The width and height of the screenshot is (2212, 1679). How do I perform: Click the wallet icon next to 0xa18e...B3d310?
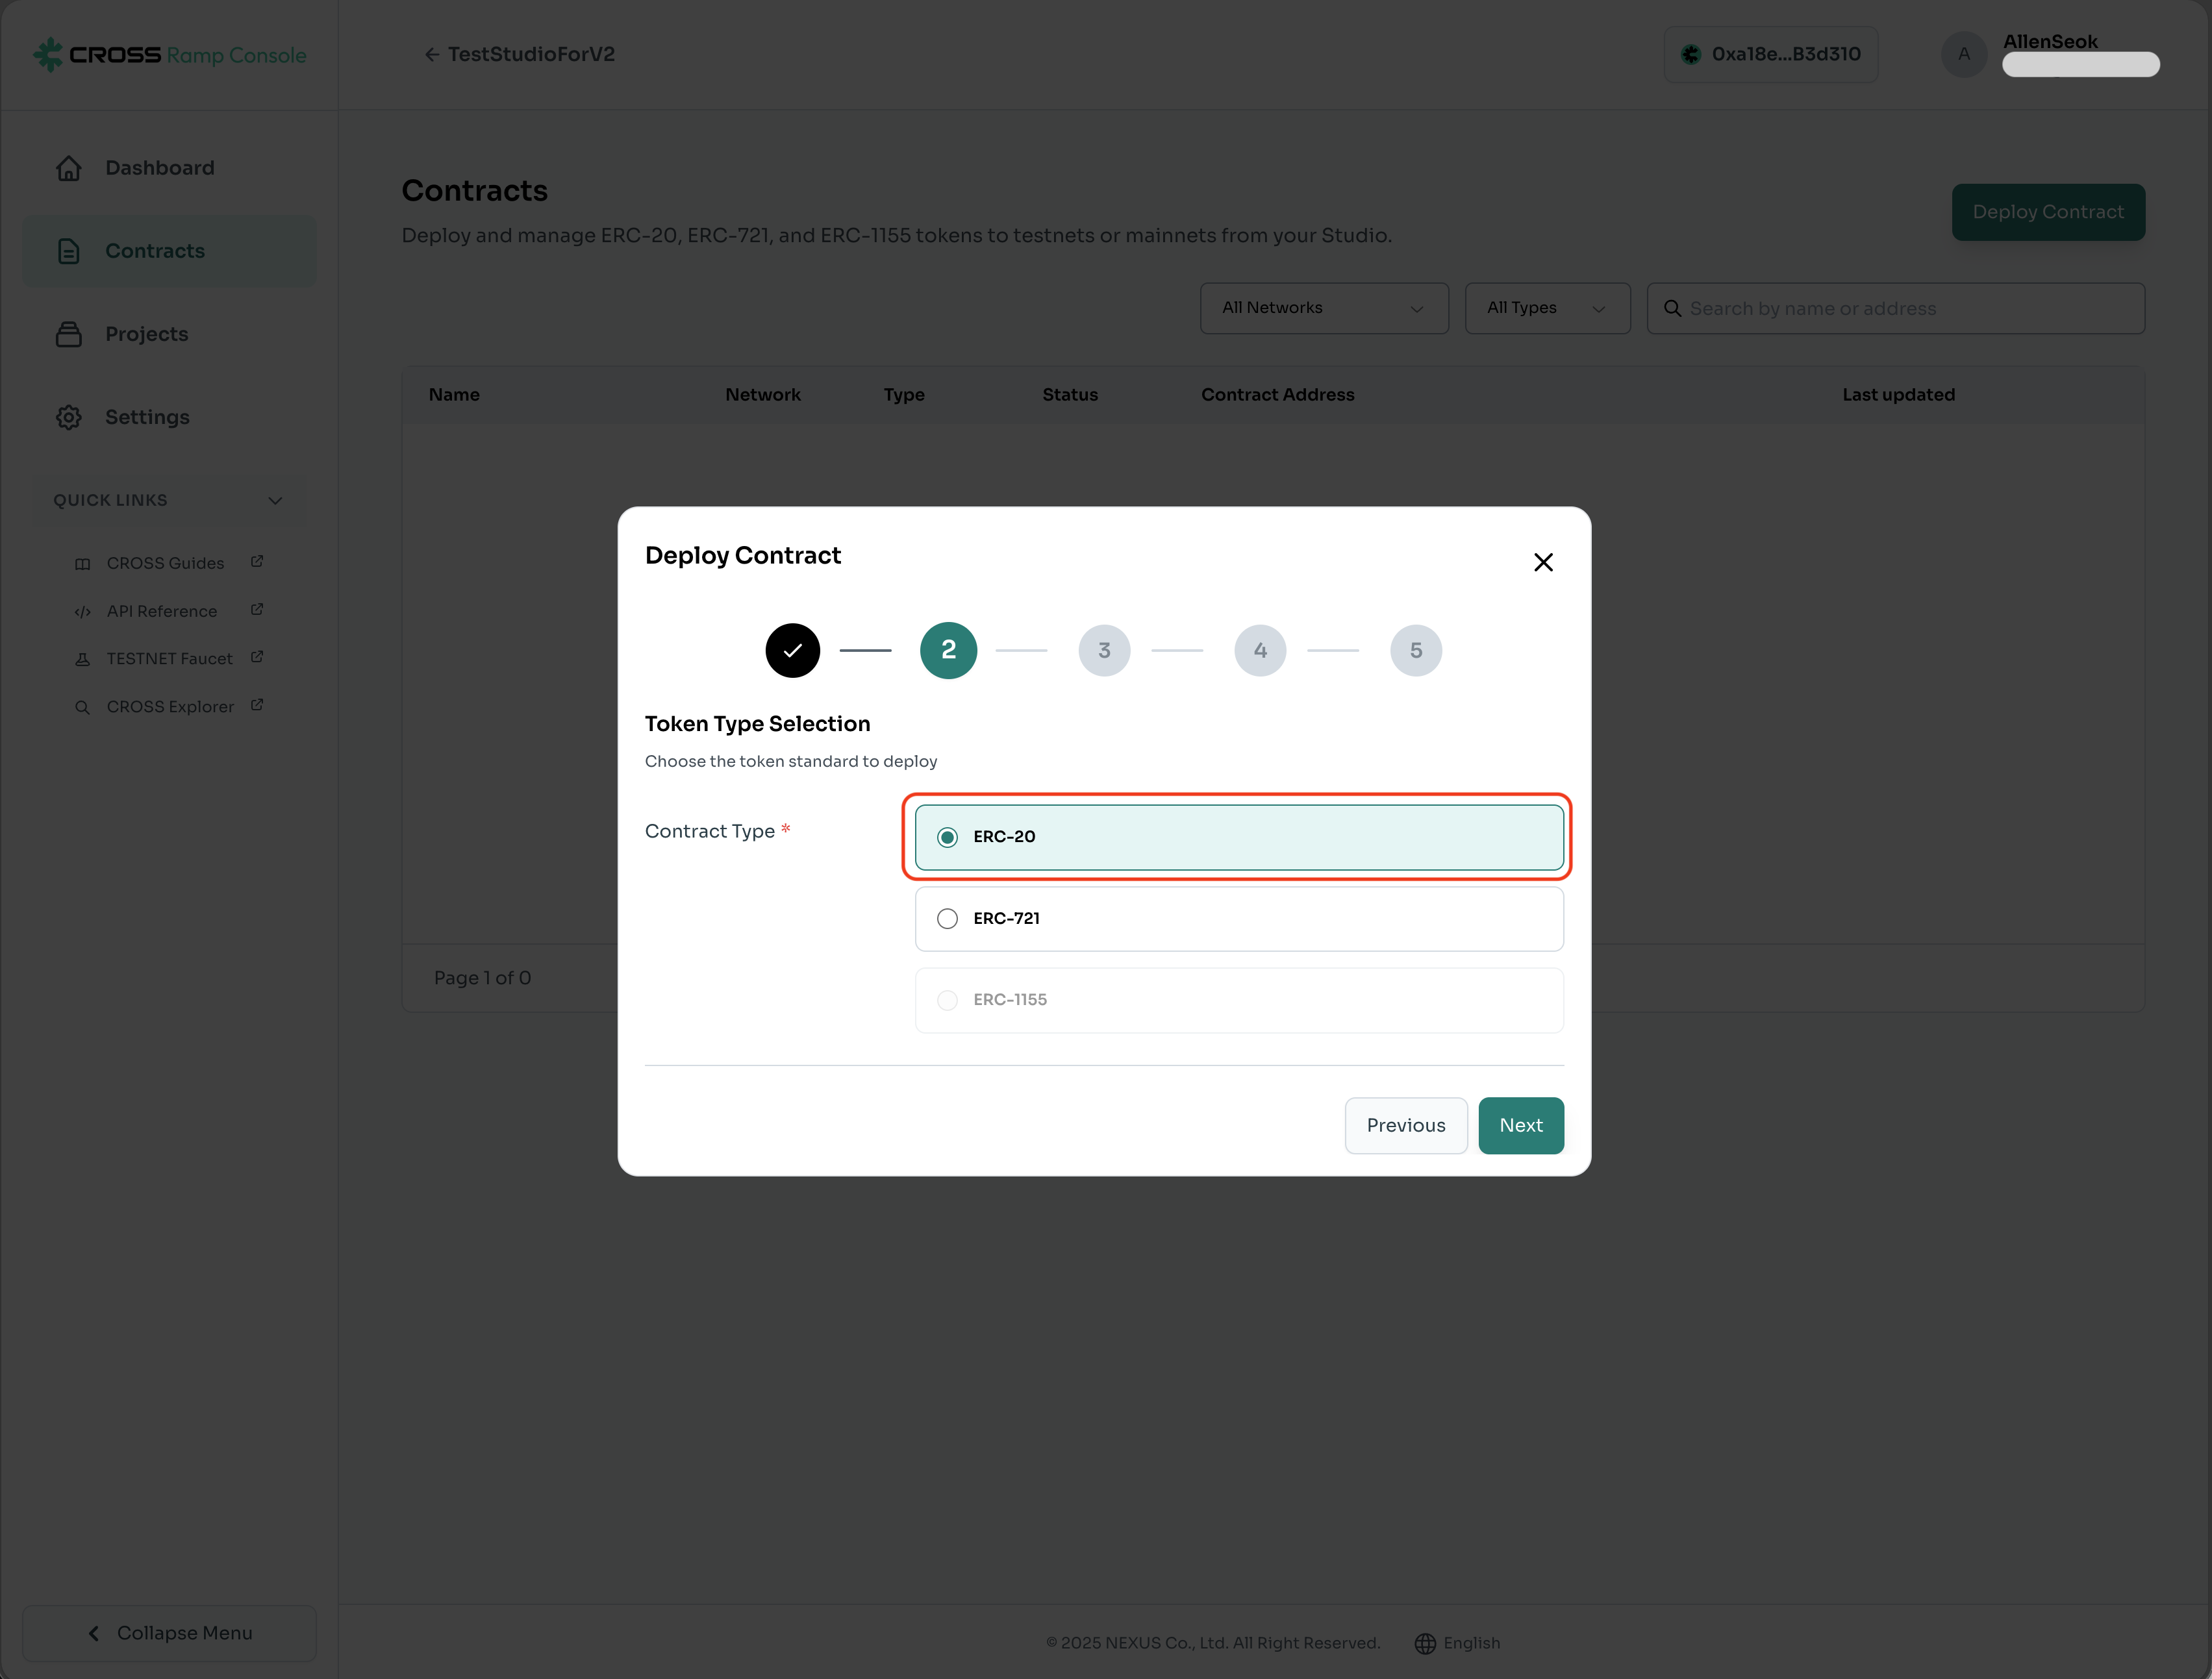(x=1691, y=55)
